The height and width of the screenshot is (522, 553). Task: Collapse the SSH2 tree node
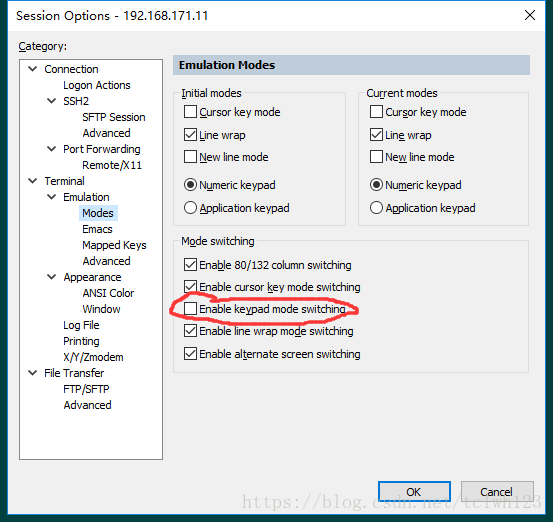(x=51, y=101)
